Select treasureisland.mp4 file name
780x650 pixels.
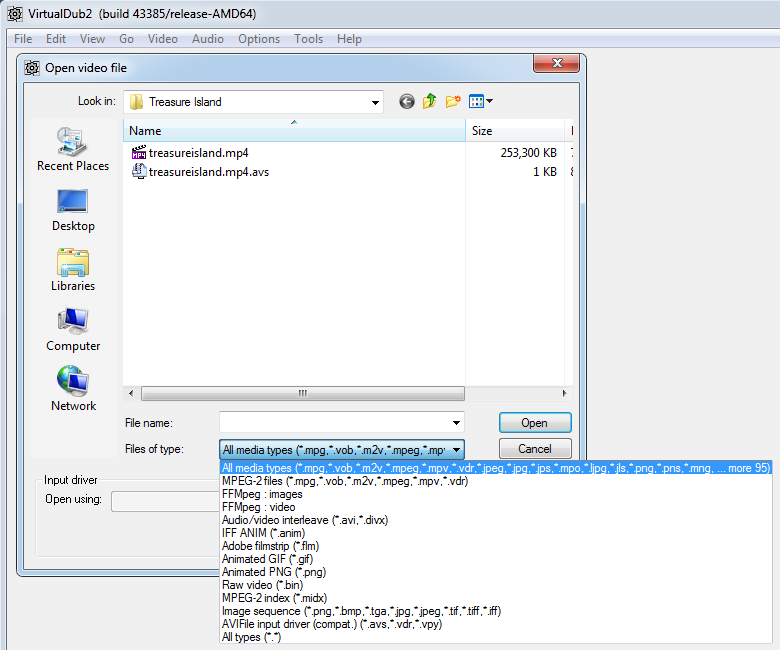click(x=198, y=153)
